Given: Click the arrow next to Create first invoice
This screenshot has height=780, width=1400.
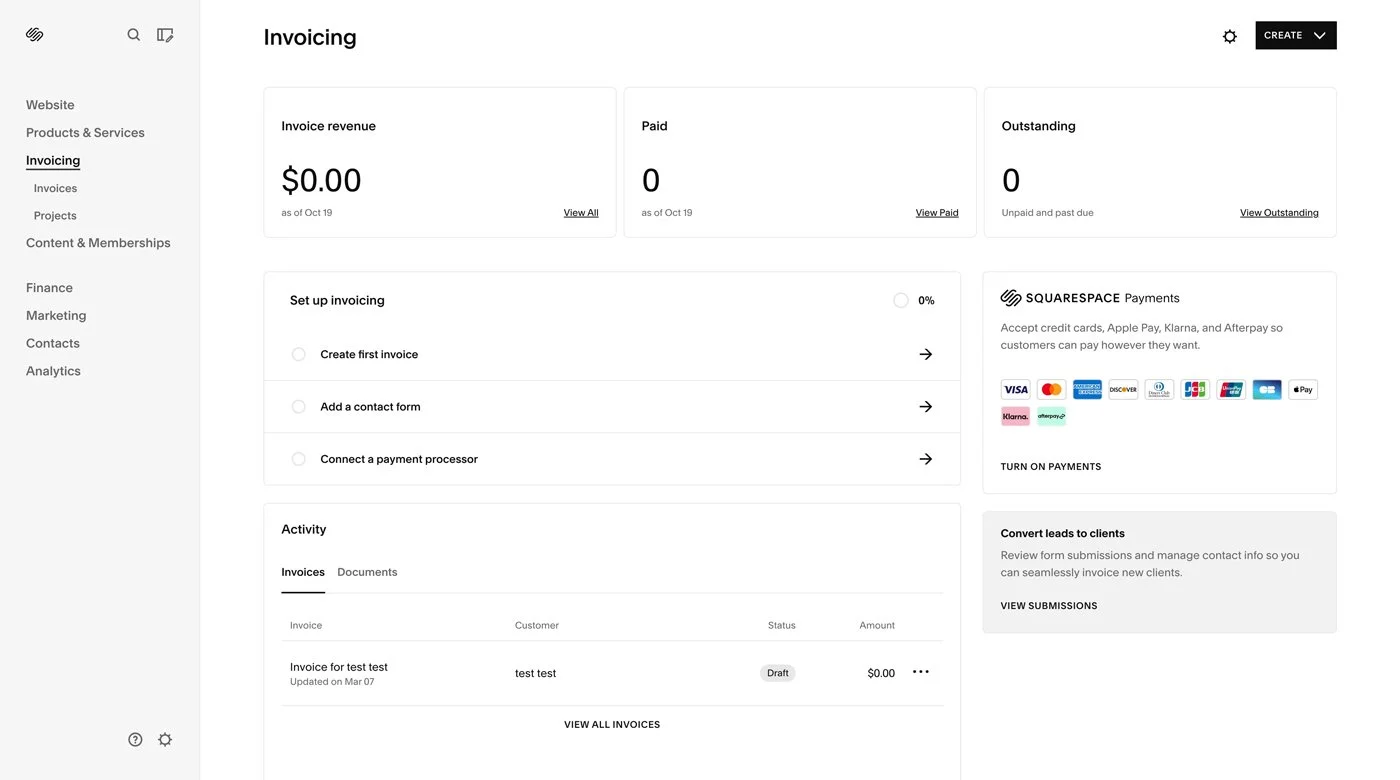Looking at the screenshot, I should coord(925,353).
